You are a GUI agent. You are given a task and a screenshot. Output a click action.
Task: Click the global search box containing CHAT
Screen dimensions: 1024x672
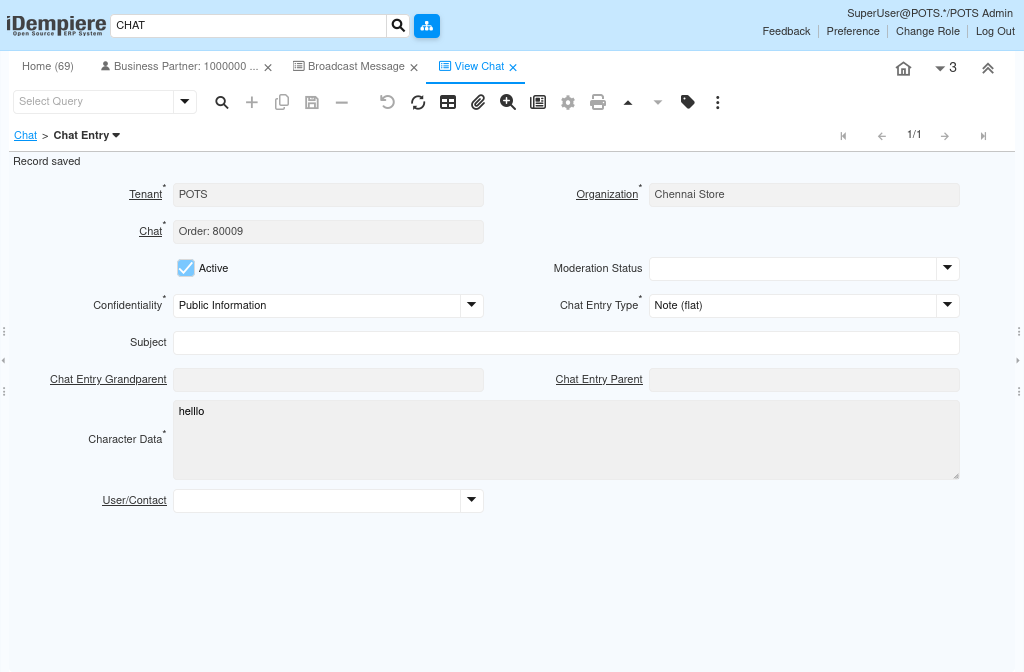249,25
